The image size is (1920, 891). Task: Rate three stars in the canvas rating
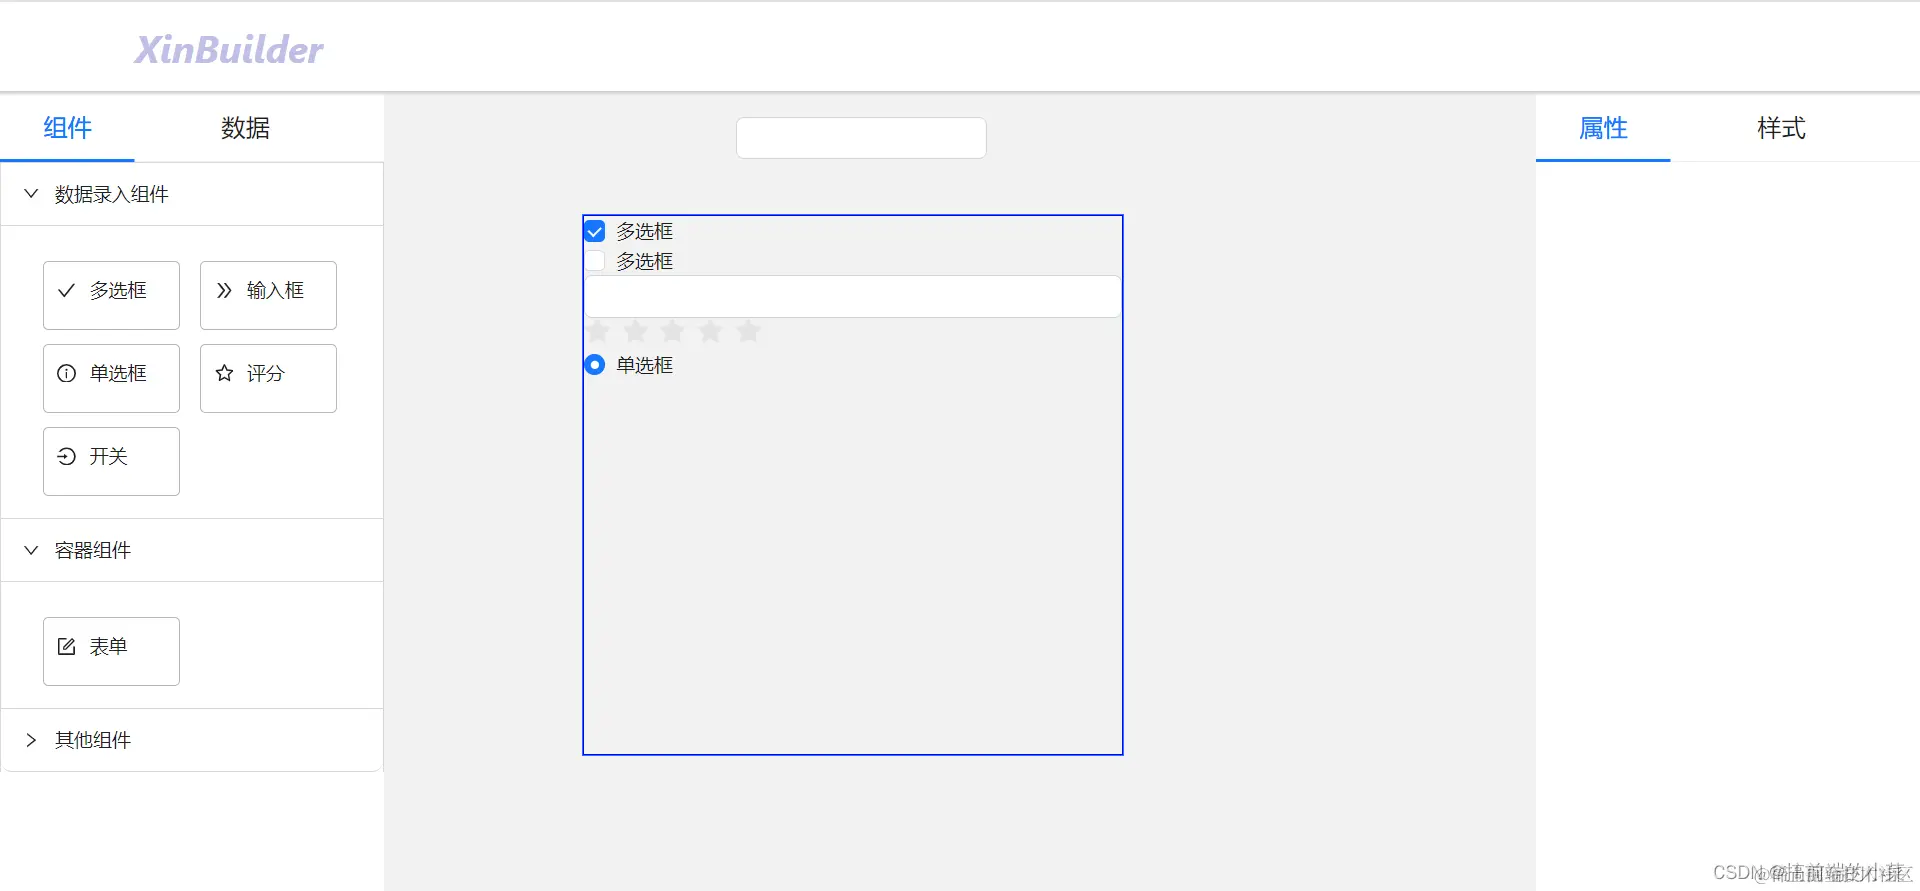click(x=673, y=331)
